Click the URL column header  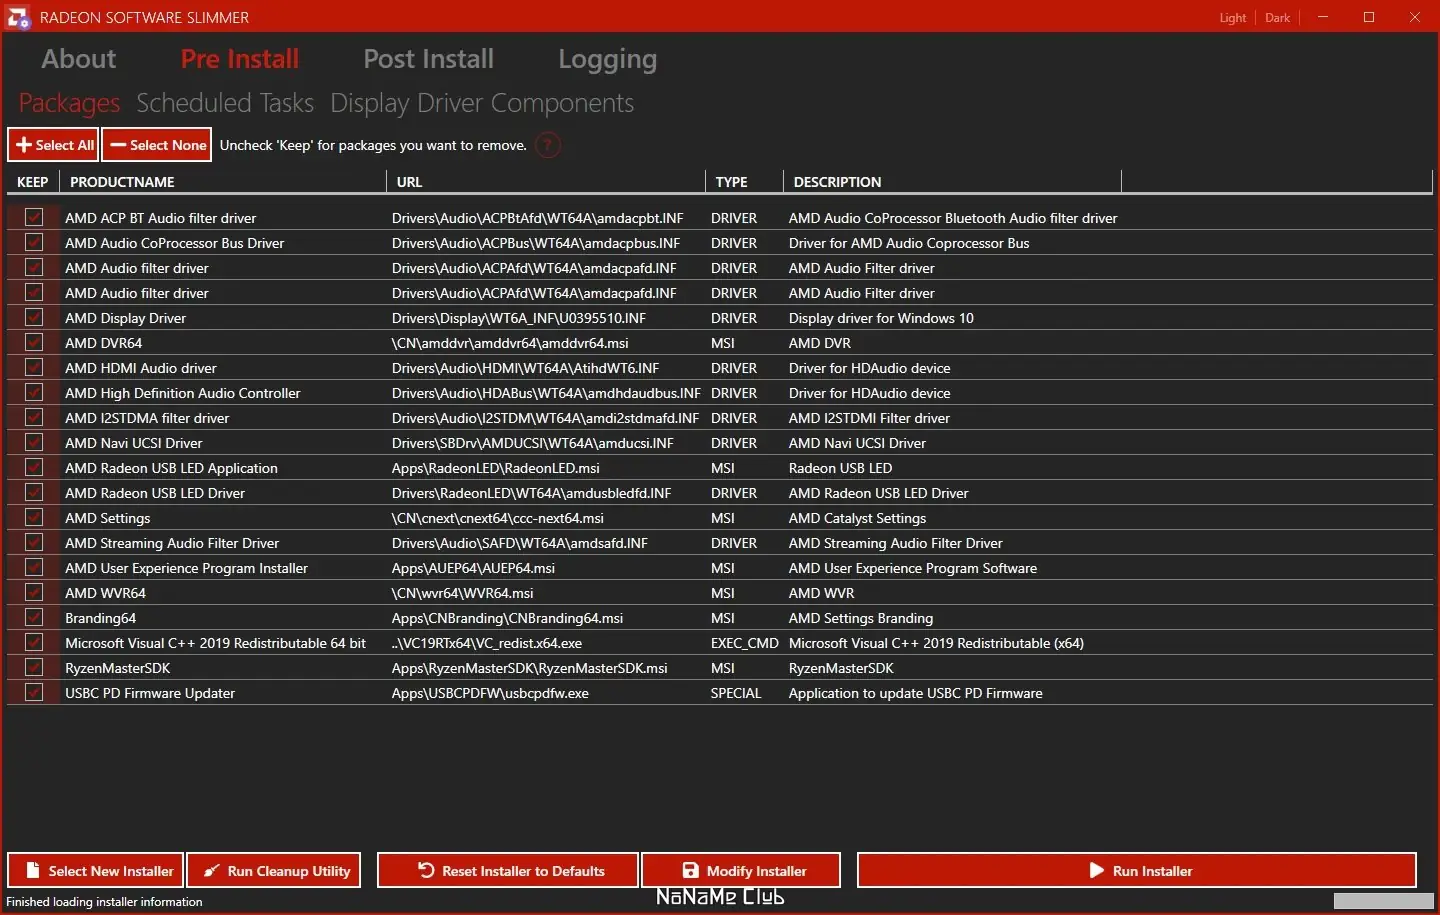546,182
